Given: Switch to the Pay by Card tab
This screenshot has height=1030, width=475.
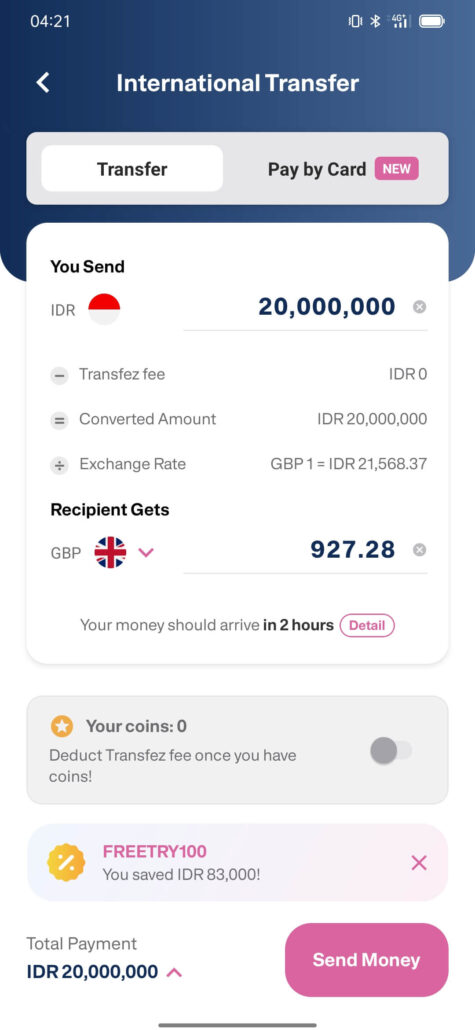Looking at the screenshot, I should [343, 169].
